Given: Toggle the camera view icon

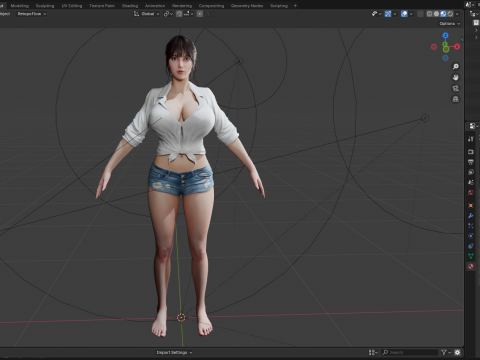Looking at the screenshot, I should pos(456,88).
